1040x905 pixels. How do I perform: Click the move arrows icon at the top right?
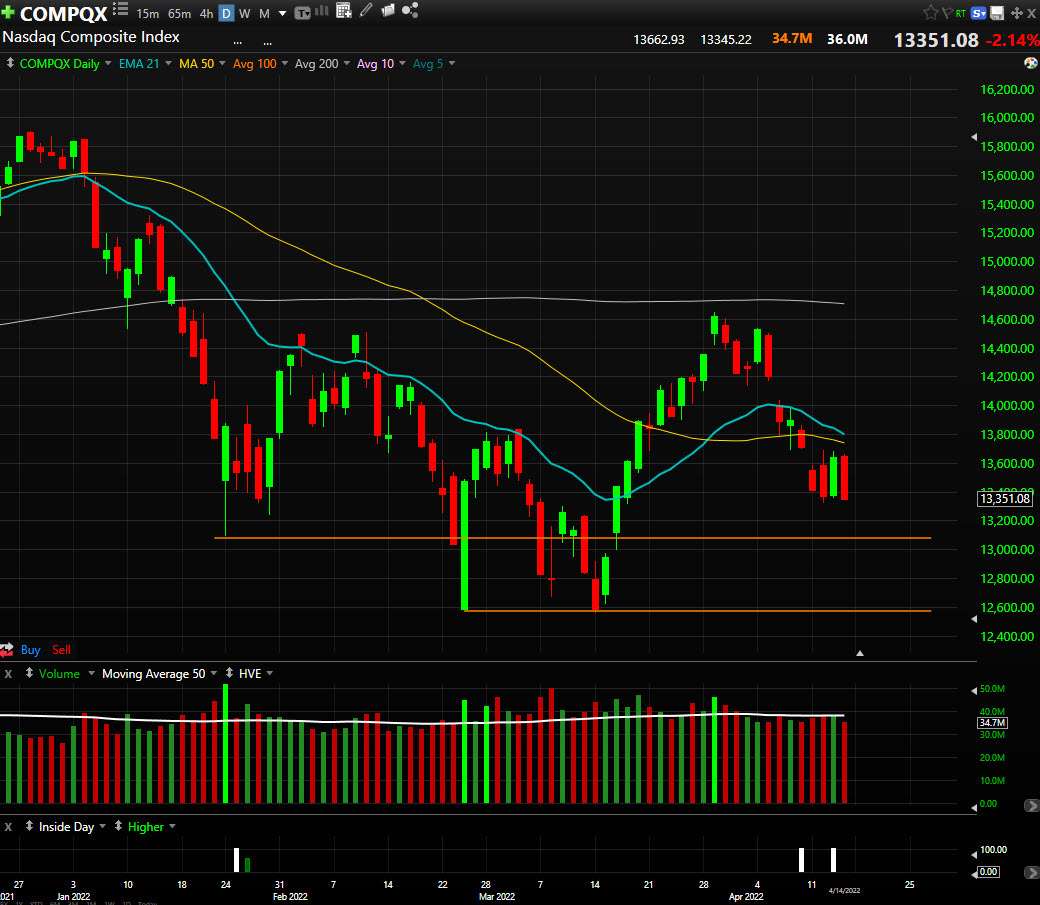tap(1016, 13)
